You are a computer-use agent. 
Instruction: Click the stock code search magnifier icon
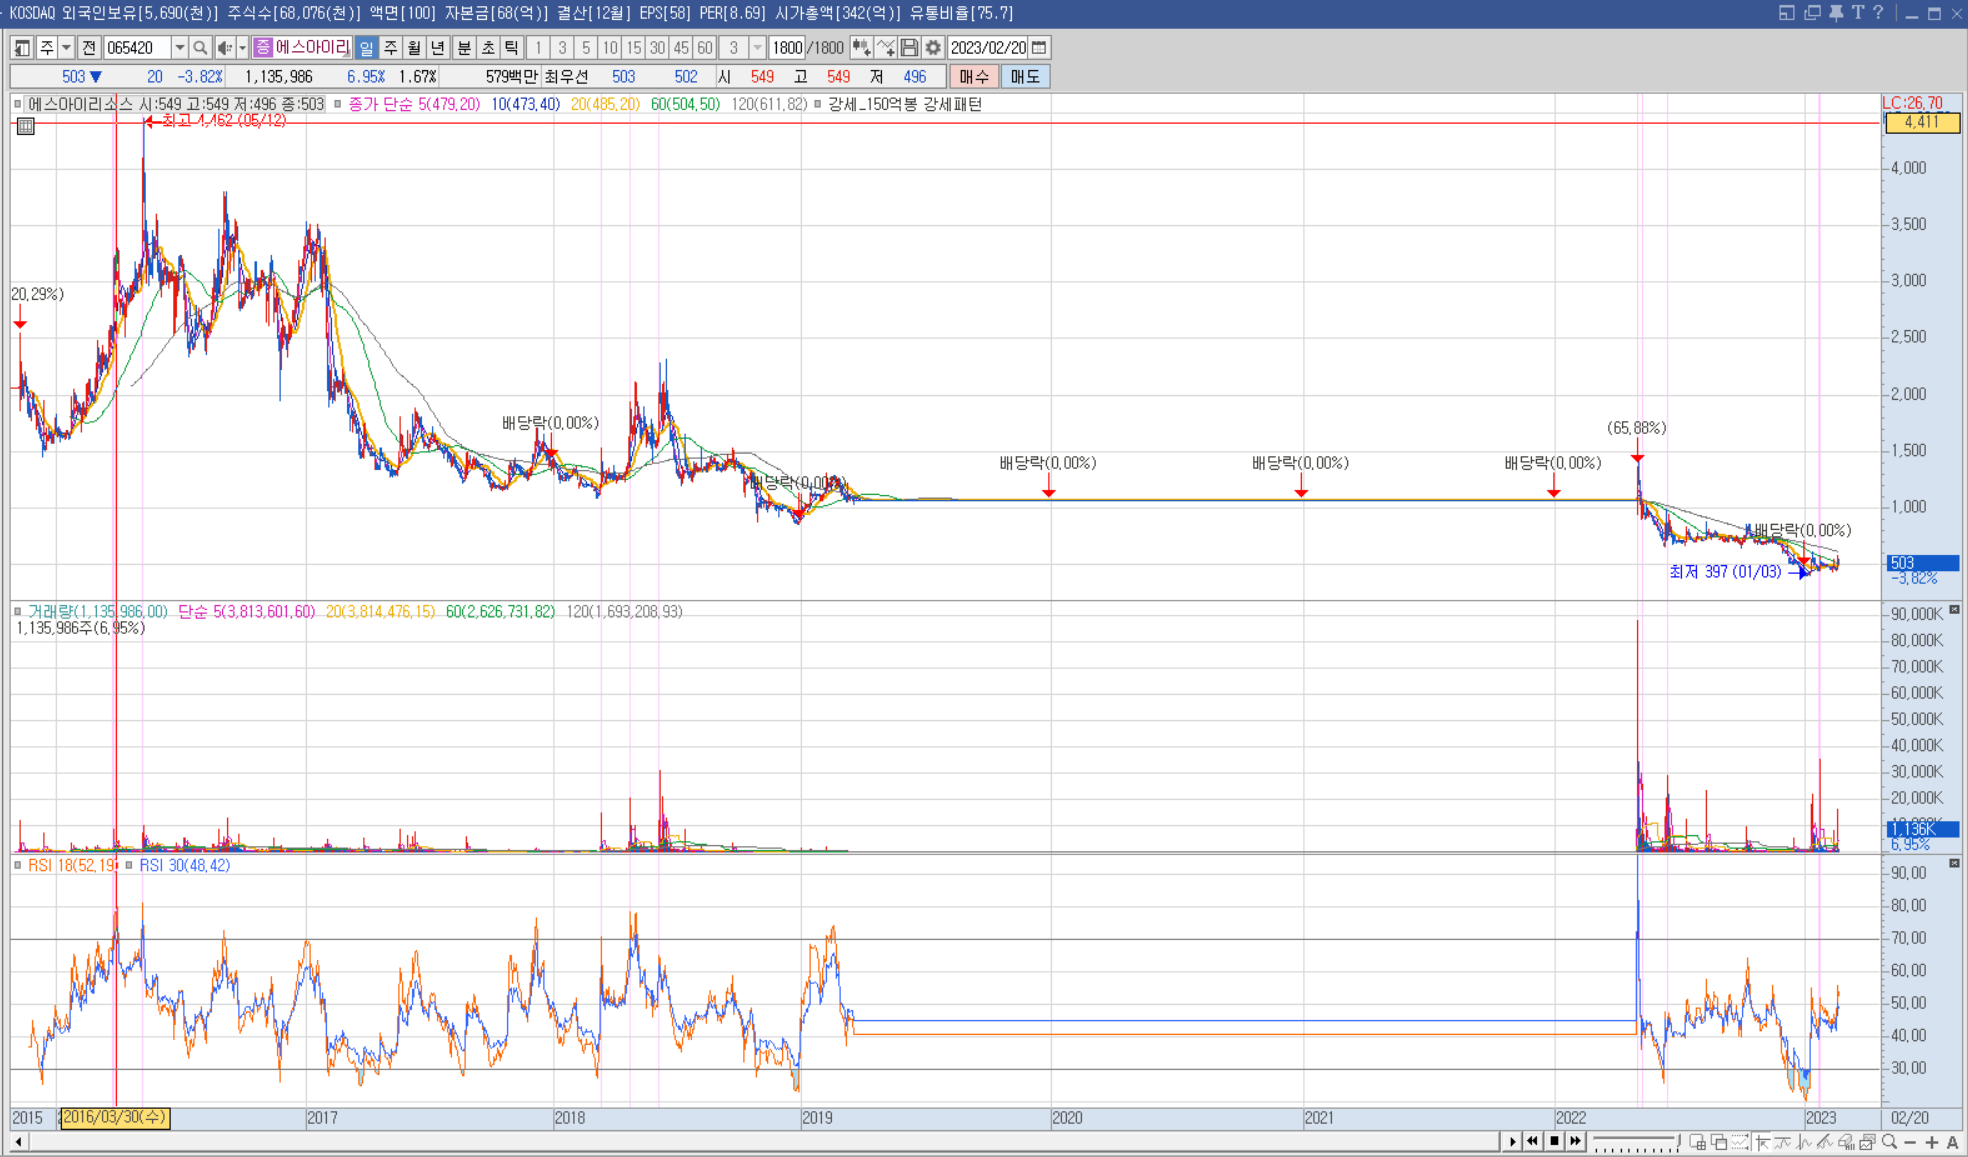200,48
